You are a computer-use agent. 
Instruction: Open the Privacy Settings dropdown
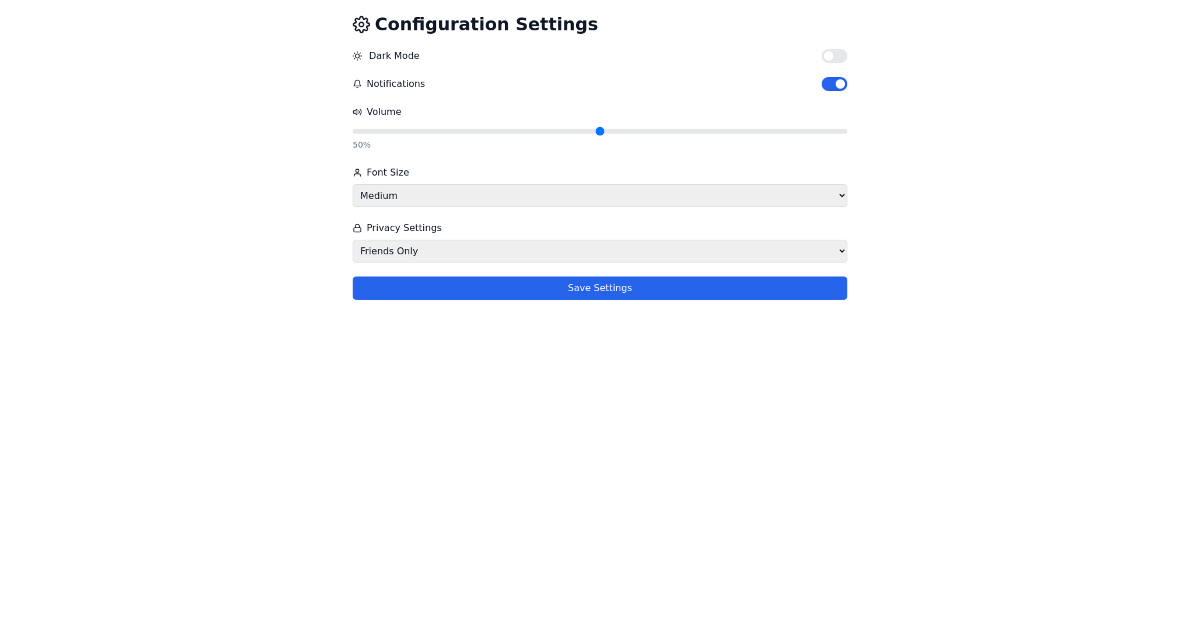599,250
